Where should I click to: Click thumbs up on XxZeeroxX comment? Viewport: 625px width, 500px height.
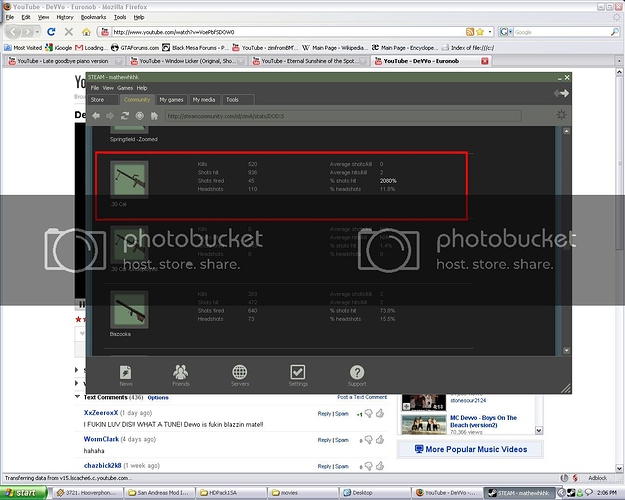coord(380,413)
